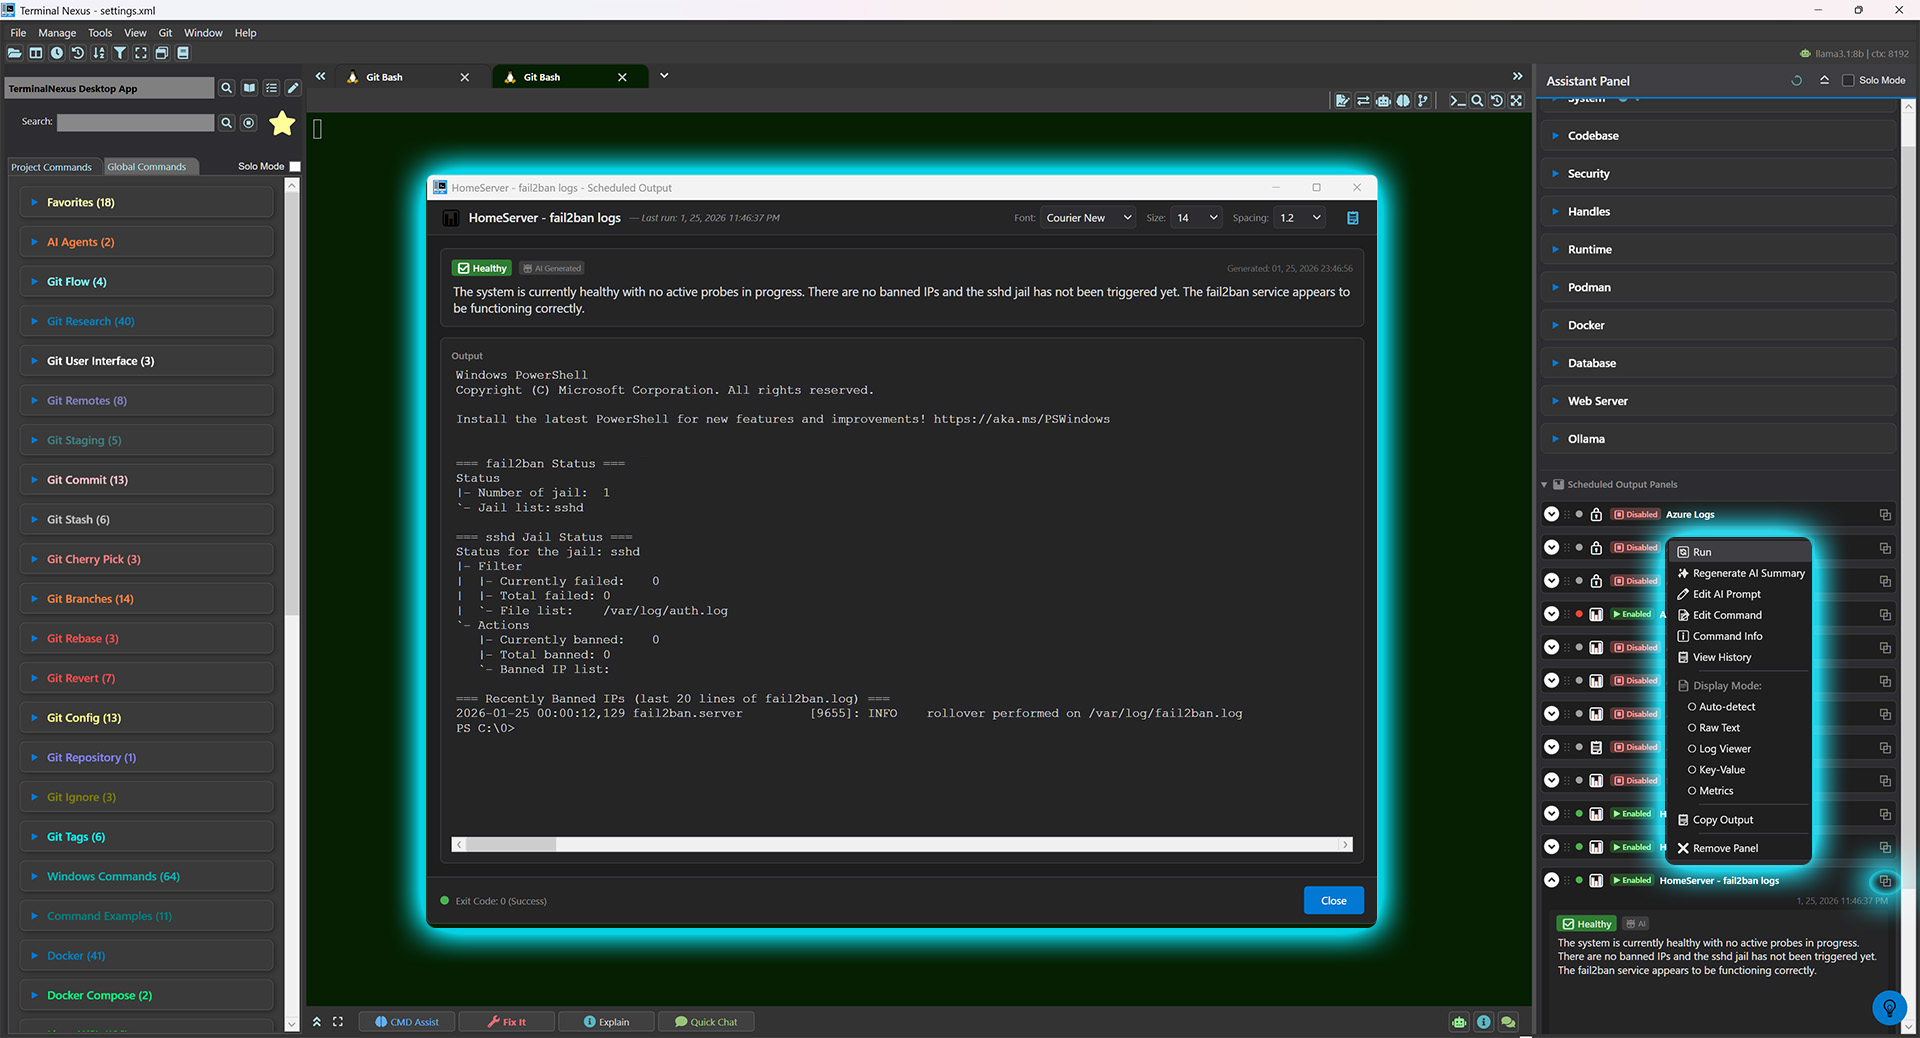
Task: Click the pencil edit icon beside project name
Action: pyautogui.click(x=293, y=88)
